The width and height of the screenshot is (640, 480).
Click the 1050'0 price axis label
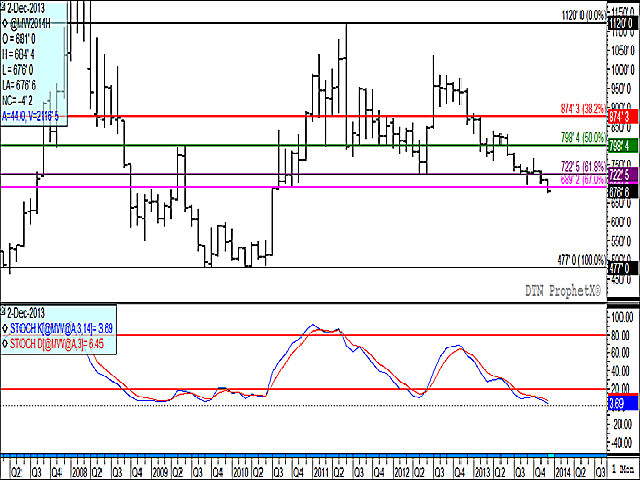(625, 50)
